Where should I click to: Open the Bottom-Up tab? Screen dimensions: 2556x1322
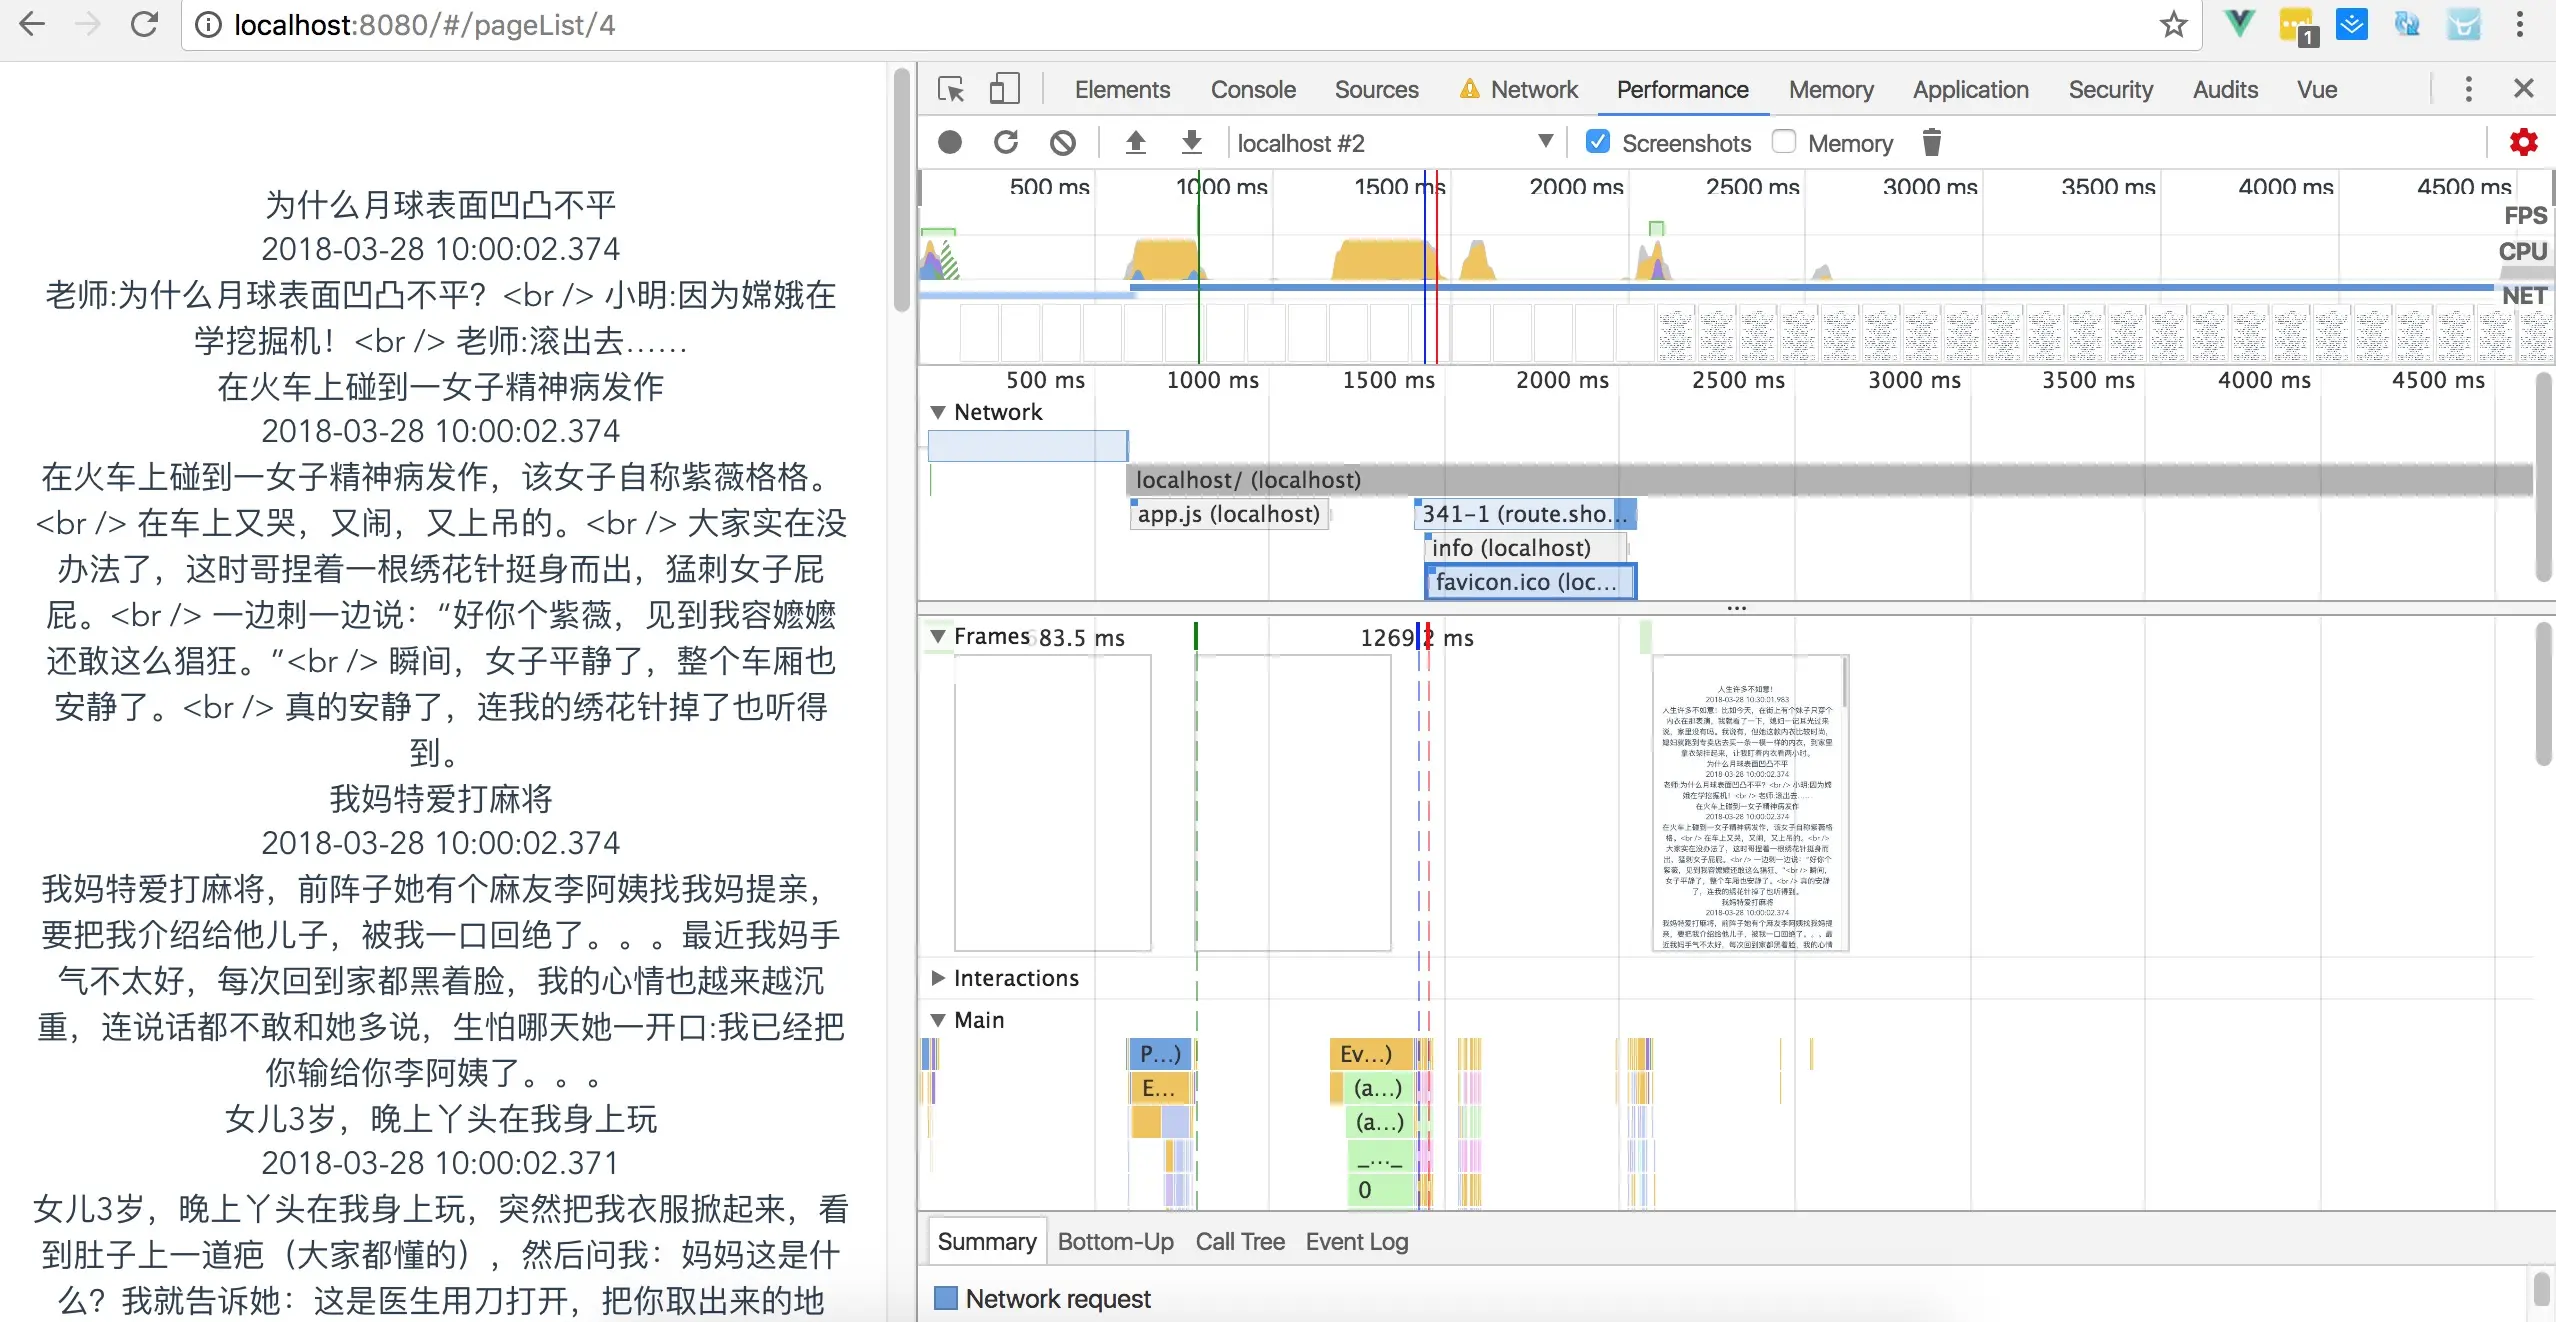pos(1115,1242)
